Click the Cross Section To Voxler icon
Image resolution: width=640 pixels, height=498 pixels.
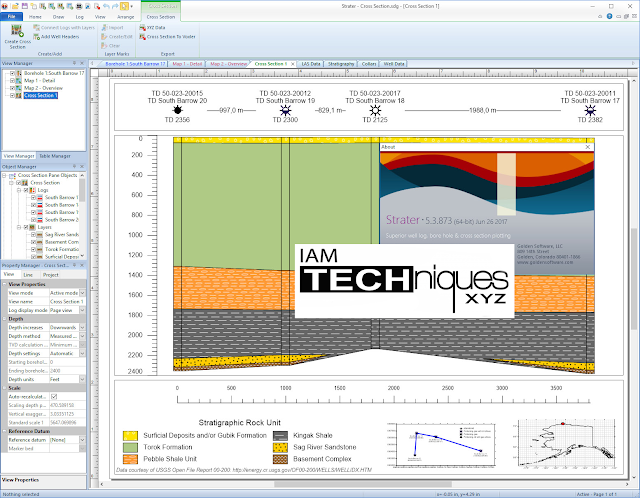[x=142, y=37]
